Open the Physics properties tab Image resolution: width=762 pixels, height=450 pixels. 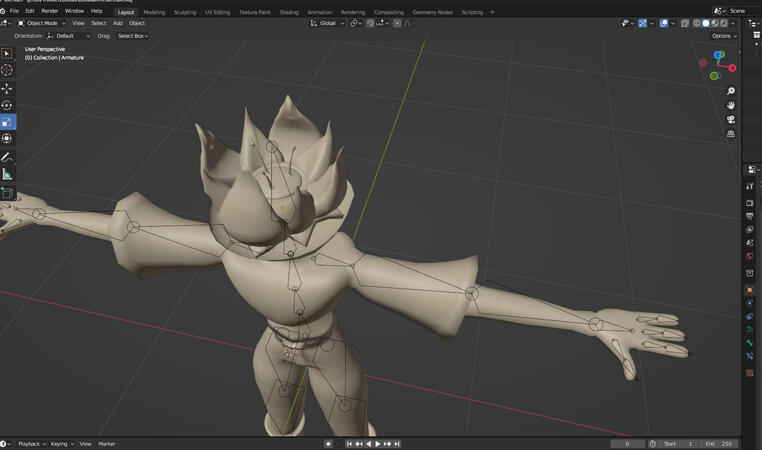(750, 303)
